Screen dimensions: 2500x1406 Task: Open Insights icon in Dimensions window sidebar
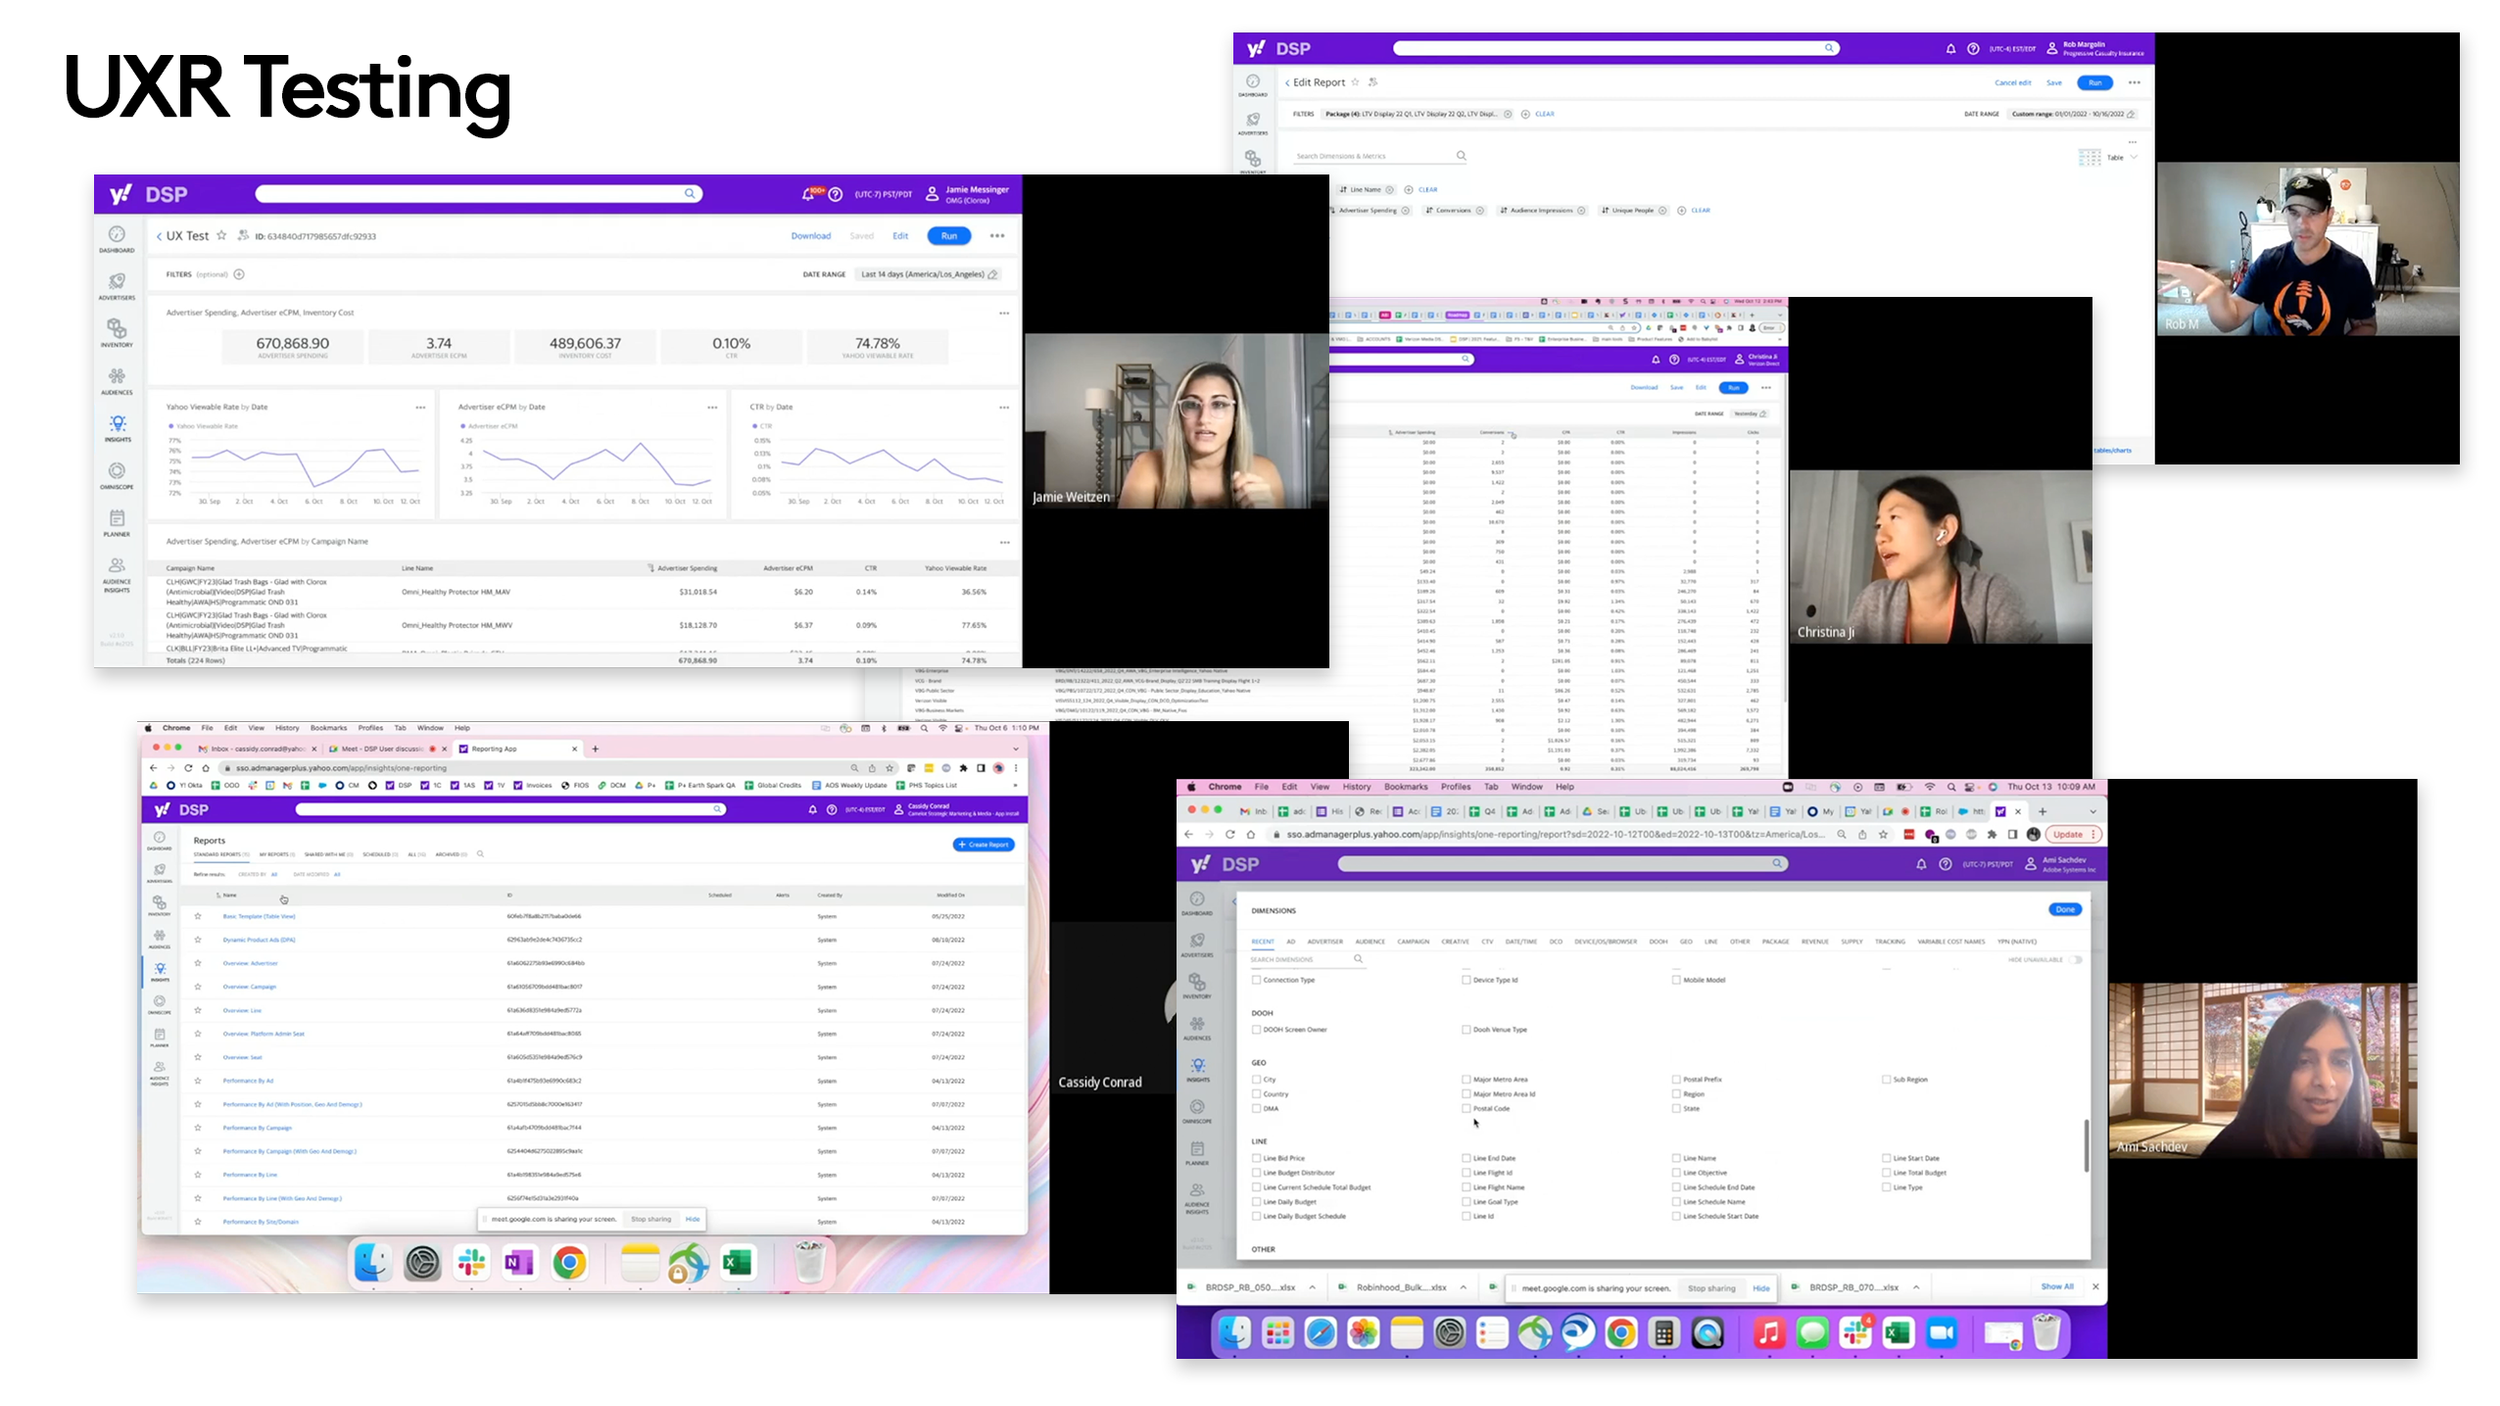(1197, 1069)
